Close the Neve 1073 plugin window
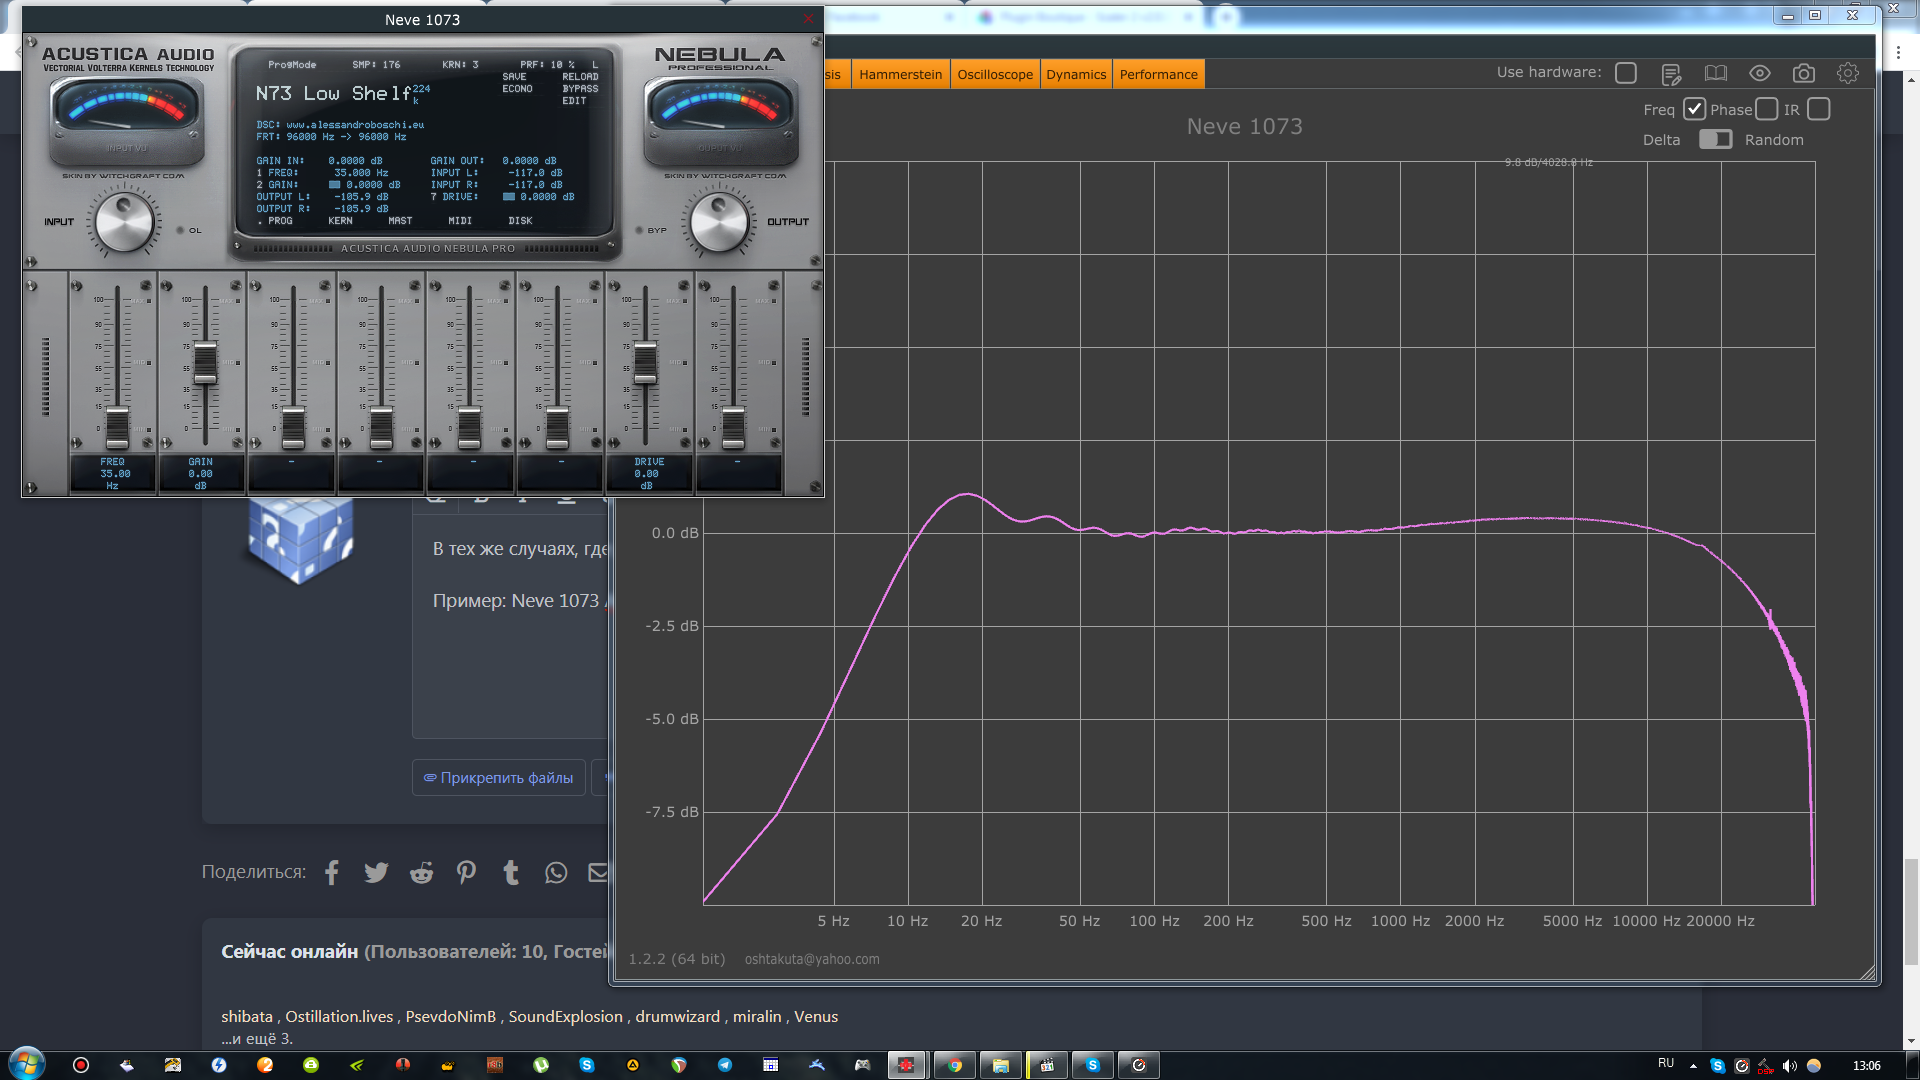Image resolution: width=1920 pixels, height=1080 pixels. [x=809, y=19]
